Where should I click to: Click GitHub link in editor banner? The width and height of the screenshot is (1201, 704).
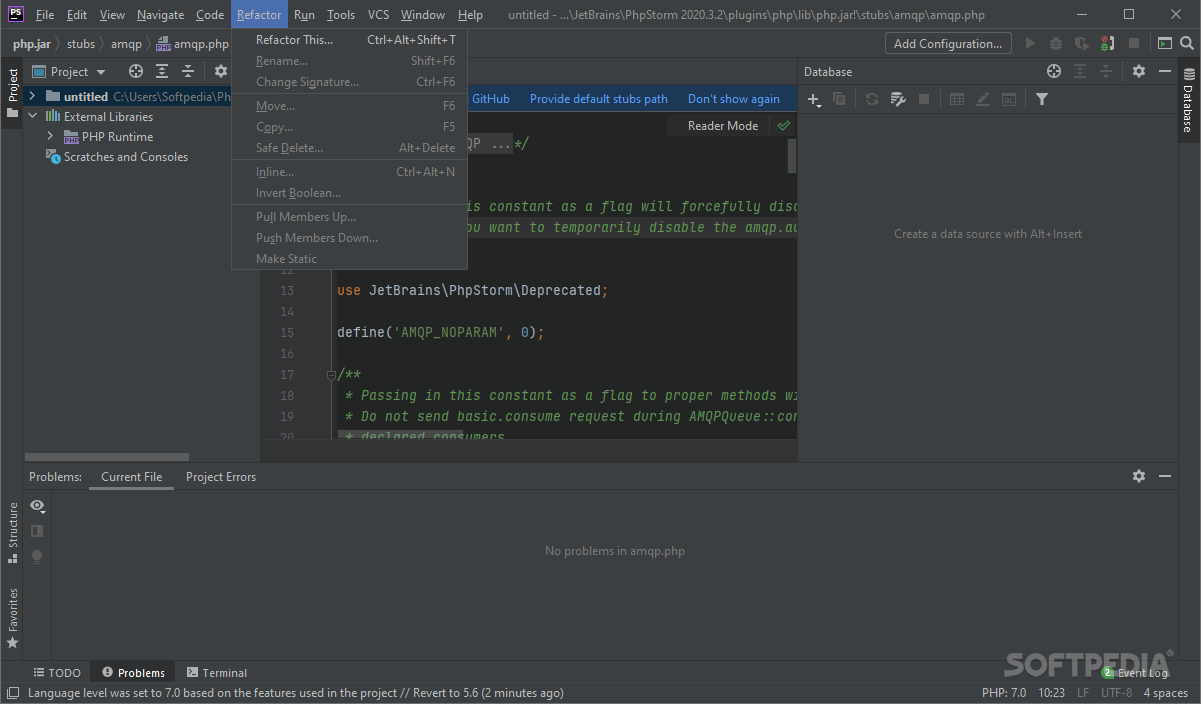pos(490,99)
